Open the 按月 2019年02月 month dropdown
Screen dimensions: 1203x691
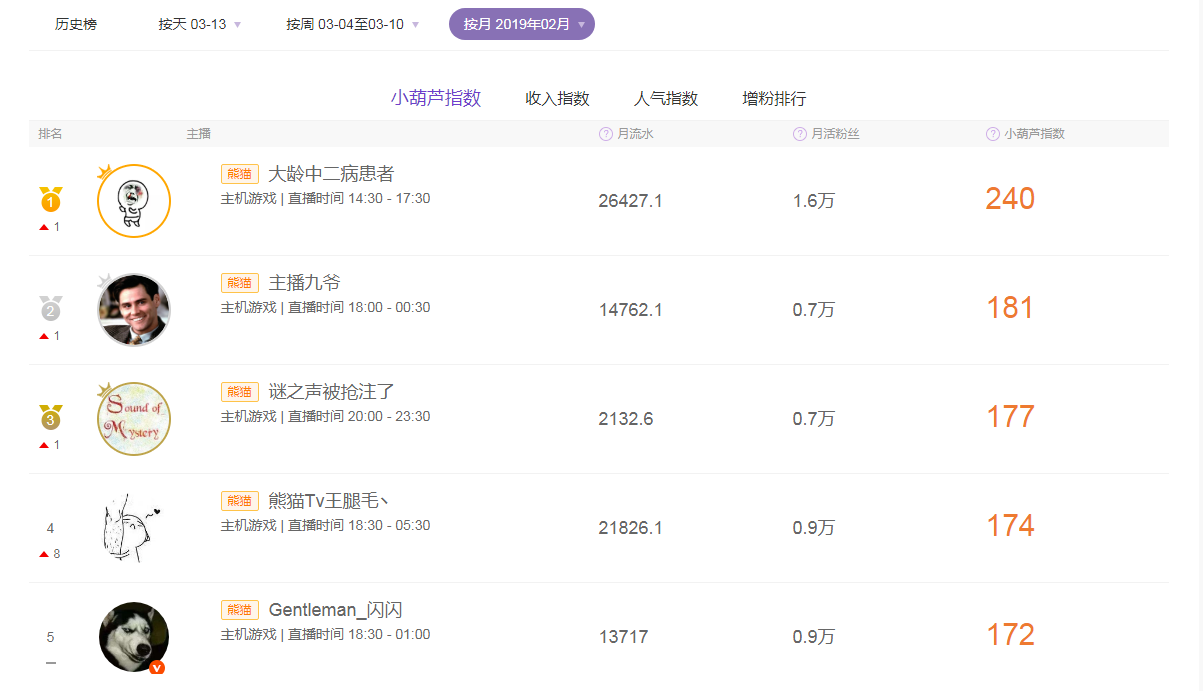[521, 23]
